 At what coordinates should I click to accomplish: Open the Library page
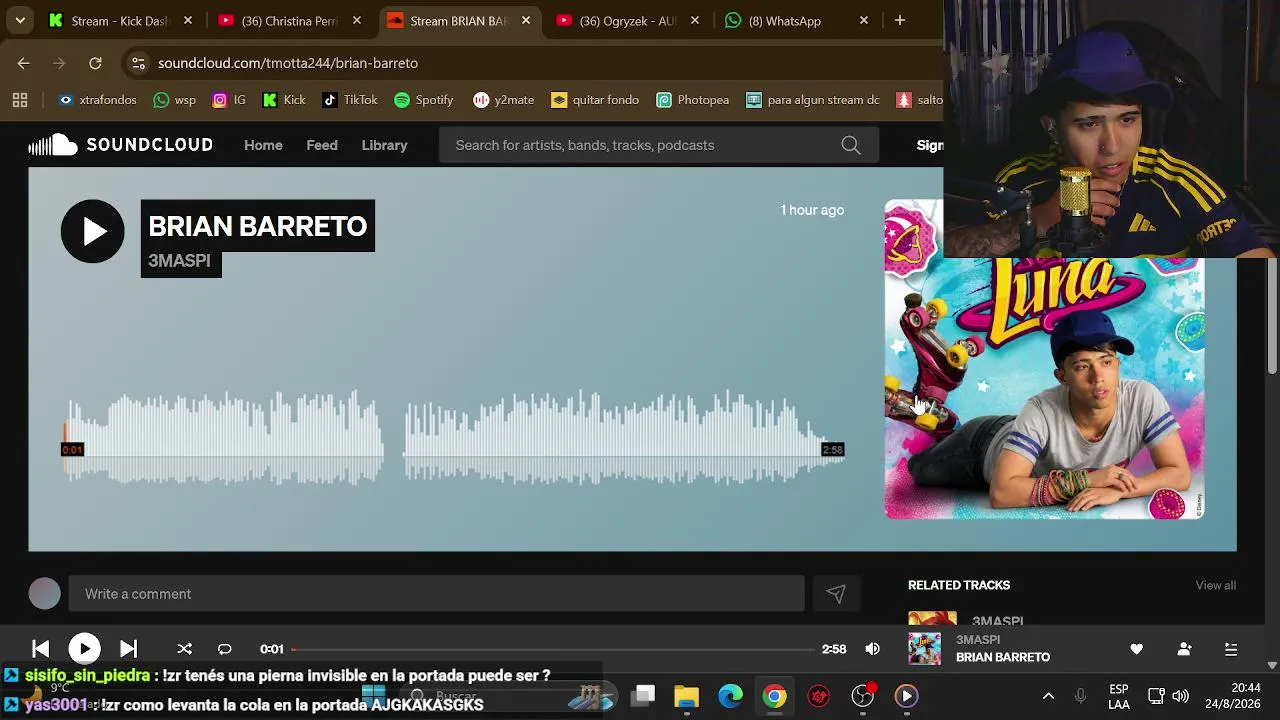(x=384, y=145)
